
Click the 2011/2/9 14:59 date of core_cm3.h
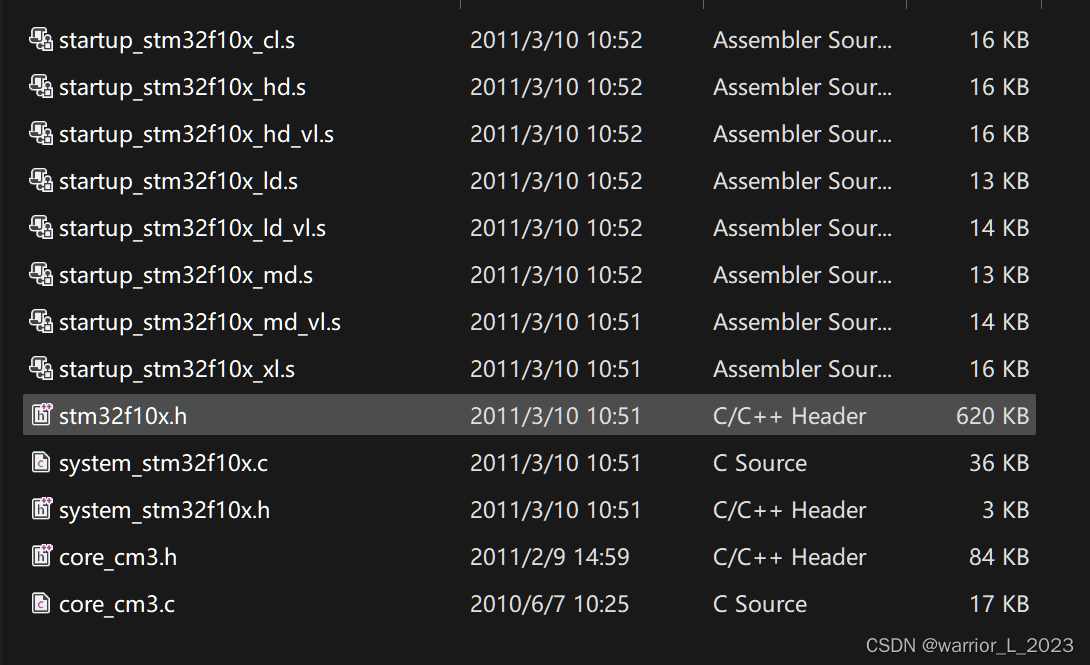pyautogui.click(x=549, y=557)
